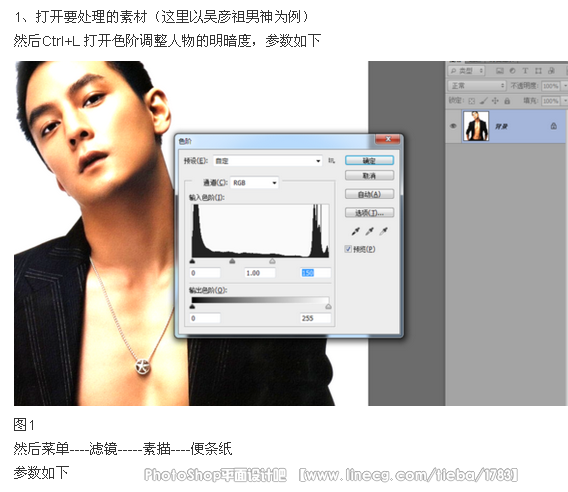The width and height of the screenshot is (568, 492).
Task: Open the 预设(E) preset dropdown
Action: click(x=267, y=160)
